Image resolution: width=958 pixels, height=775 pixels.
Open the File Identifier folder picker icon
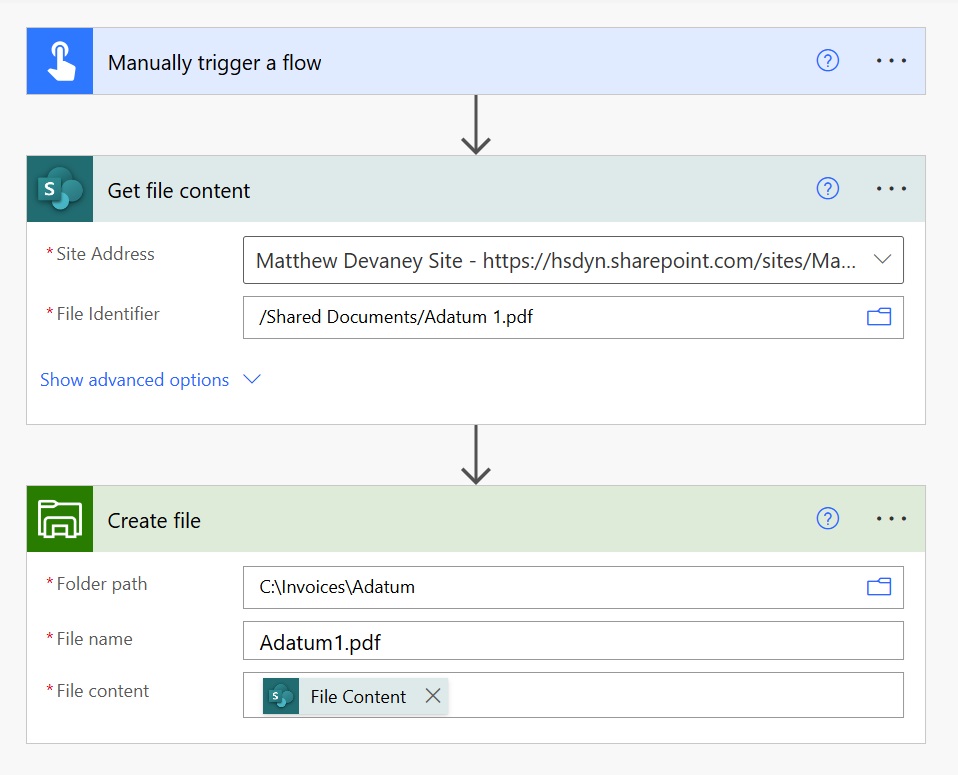(x=879, y=317)
